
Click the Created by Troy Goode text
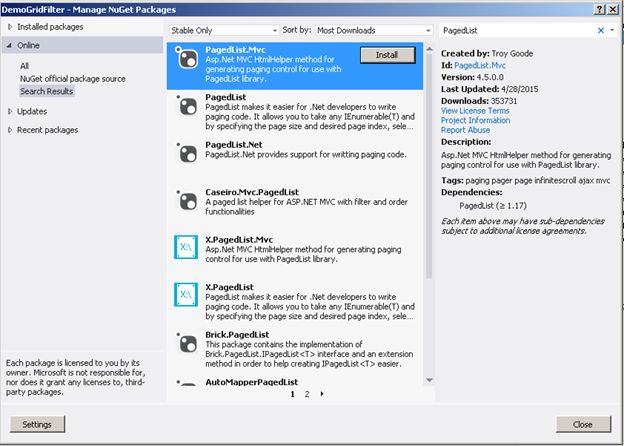click(487, 54)
